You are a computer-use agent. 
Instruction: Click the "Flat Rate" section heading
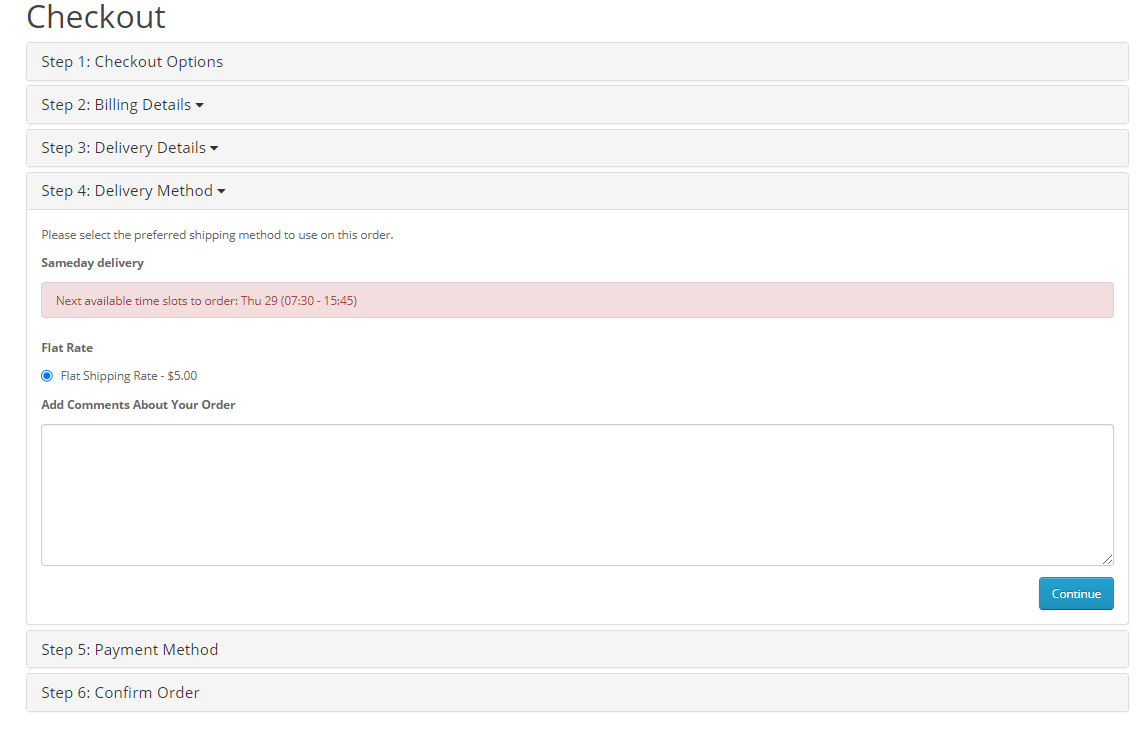tap(67, 348)
